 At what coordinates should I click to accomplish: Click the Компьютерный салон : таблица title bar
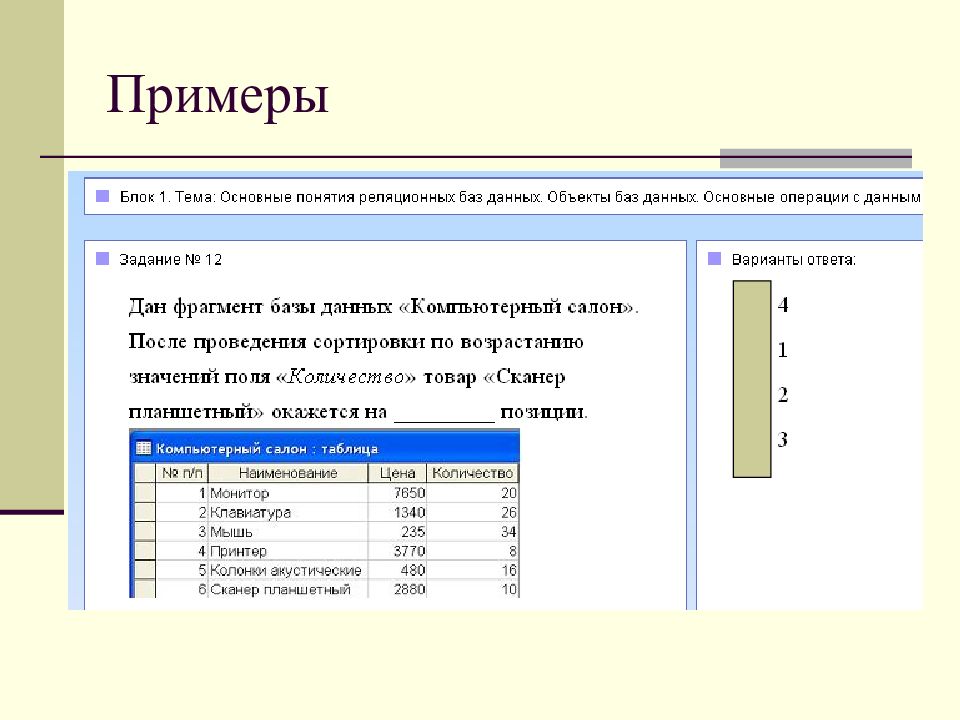[x=324, y=448]
